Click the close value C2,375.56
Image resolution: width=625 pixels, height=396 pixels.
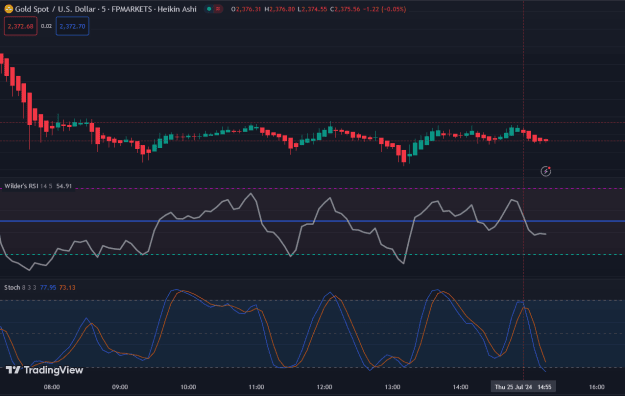tap(345, 9)
